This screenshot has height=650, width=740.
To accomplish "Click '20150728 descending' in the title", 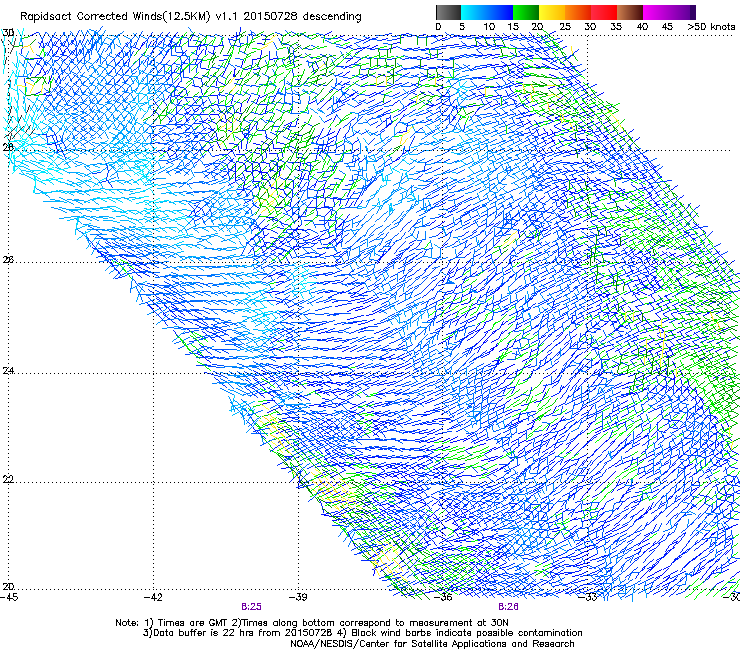I will 303,16.
